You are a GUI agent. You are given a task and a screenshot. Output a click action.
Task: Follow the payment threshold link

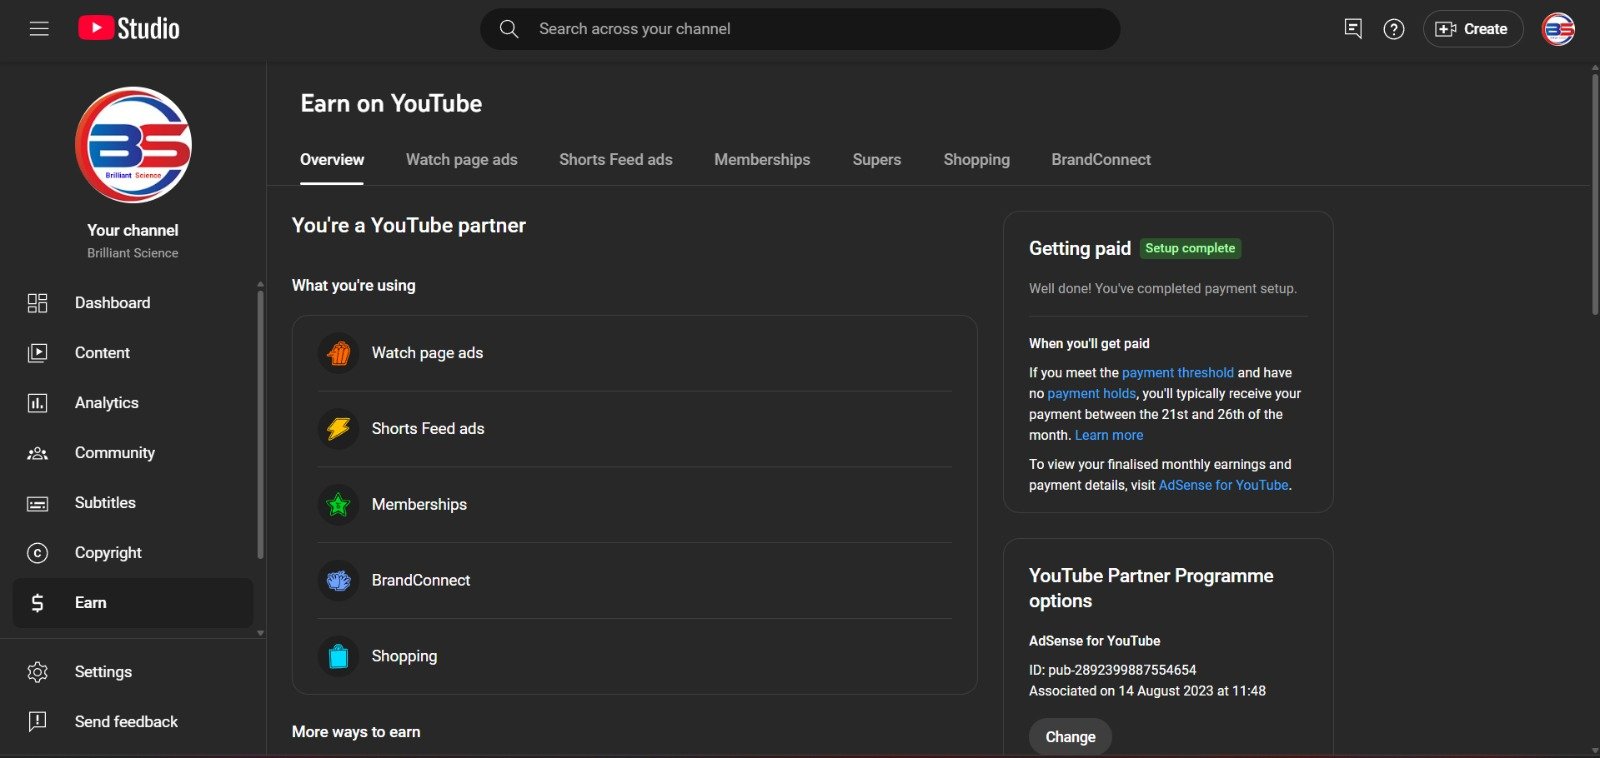pyautogui.click(x=1178, y=373)
